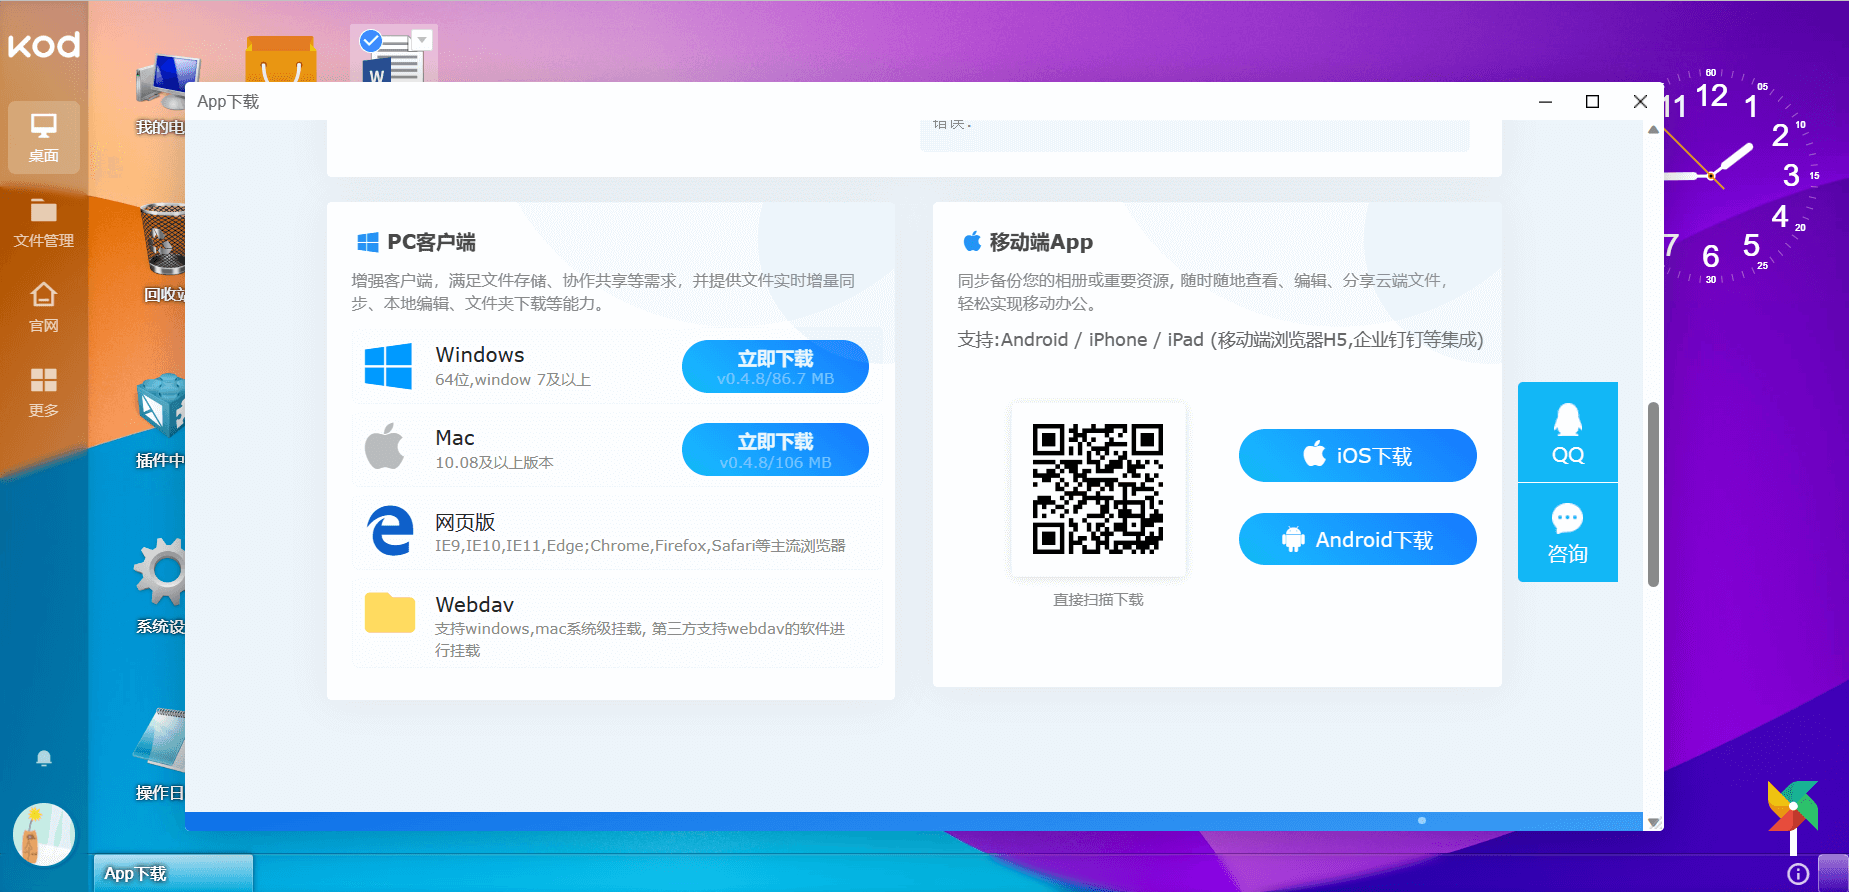
Task: Close the App下载 window
Action: [x=1640, y=102]
